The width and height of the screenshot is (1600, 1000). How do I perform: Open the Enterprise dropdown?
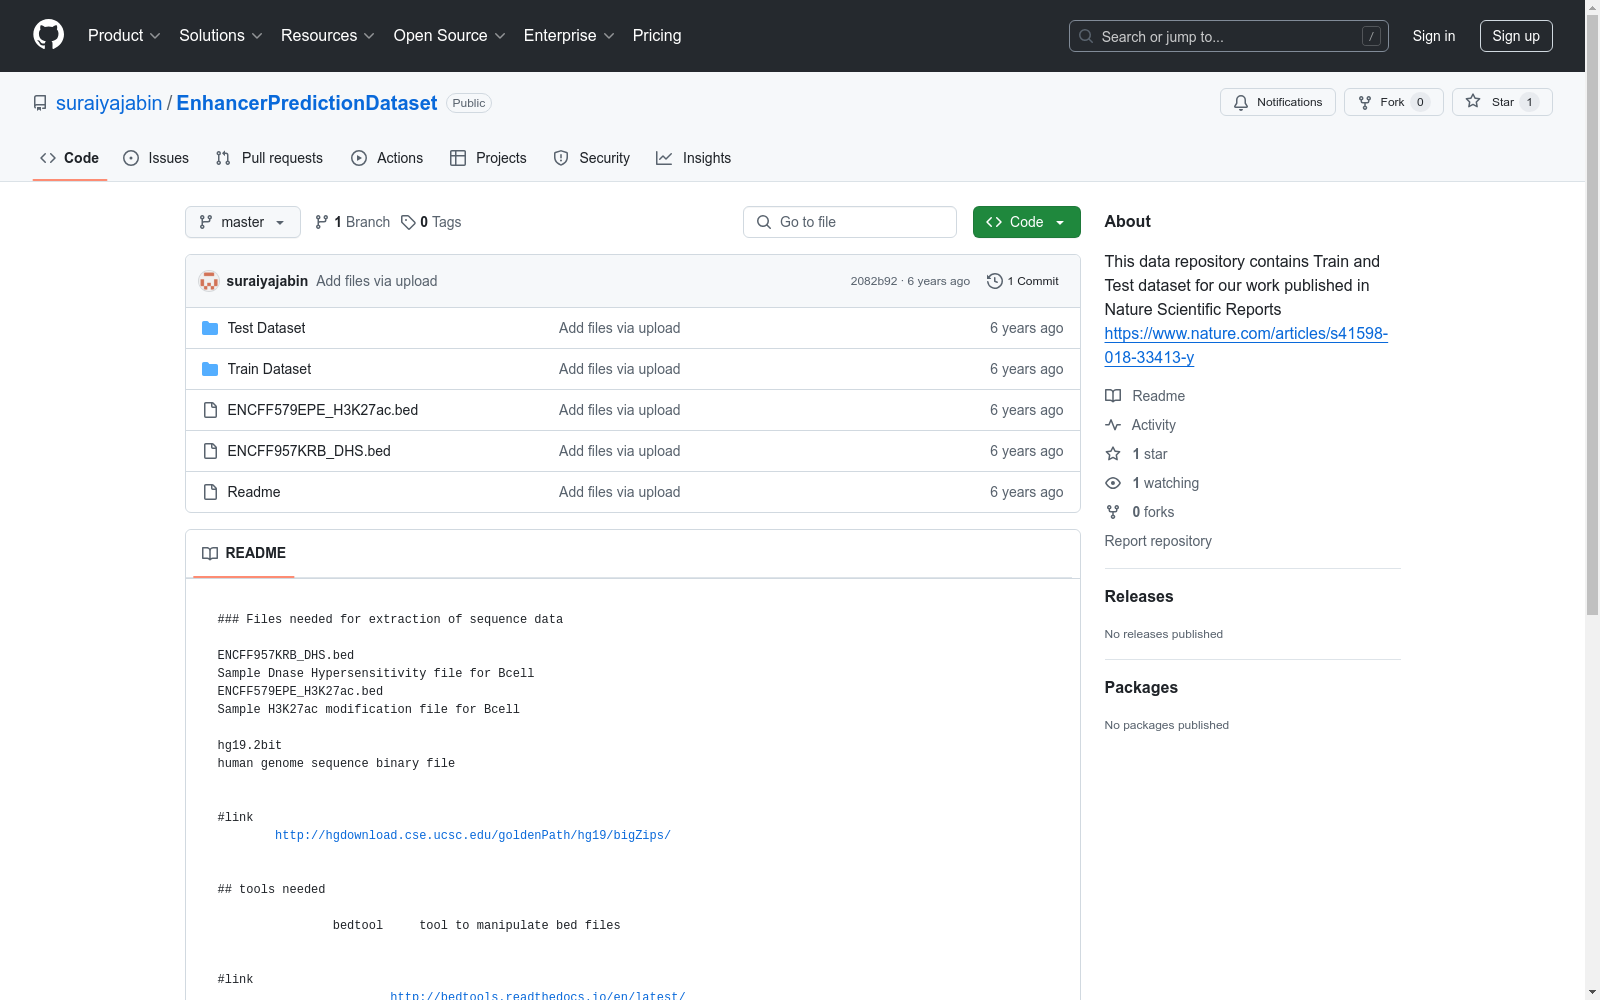coord(569,36)
